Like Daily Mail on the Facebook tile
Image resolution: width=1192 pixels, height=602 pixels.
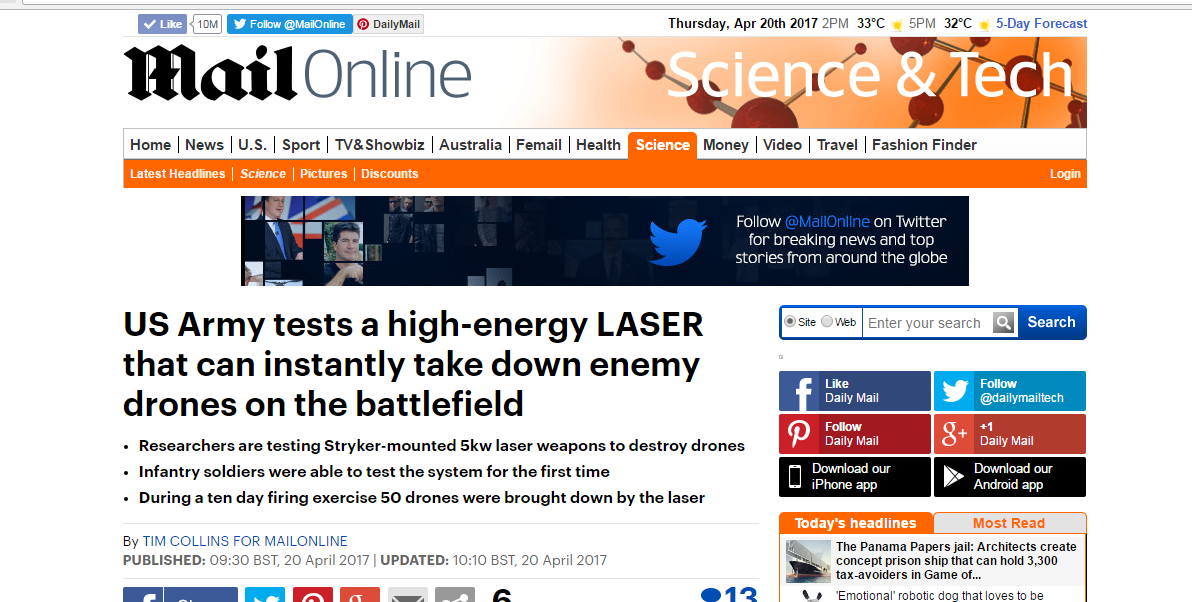(854, 391)
